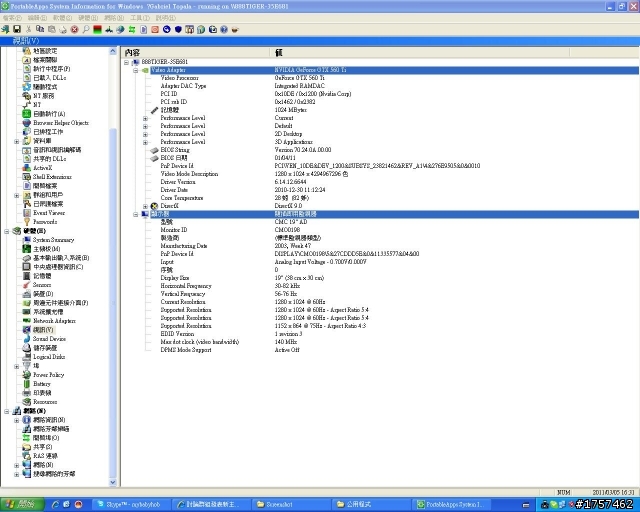The height and width of the screenshot is (512, 640).
Task: Click the blue circle icon left of shield
Action: pos(167,29)
